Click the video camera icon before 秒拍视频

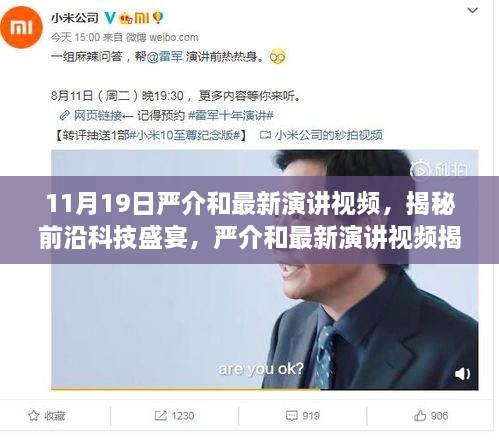click(265, 135)
